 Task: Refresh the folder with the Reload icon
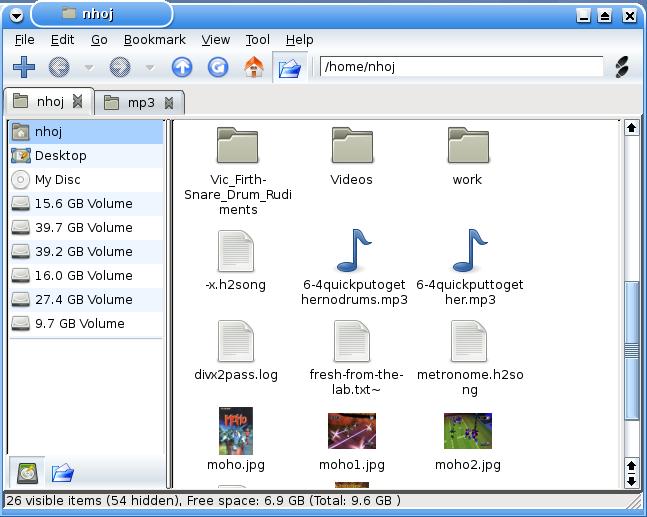pyautogui.click(x=217, y=67)
